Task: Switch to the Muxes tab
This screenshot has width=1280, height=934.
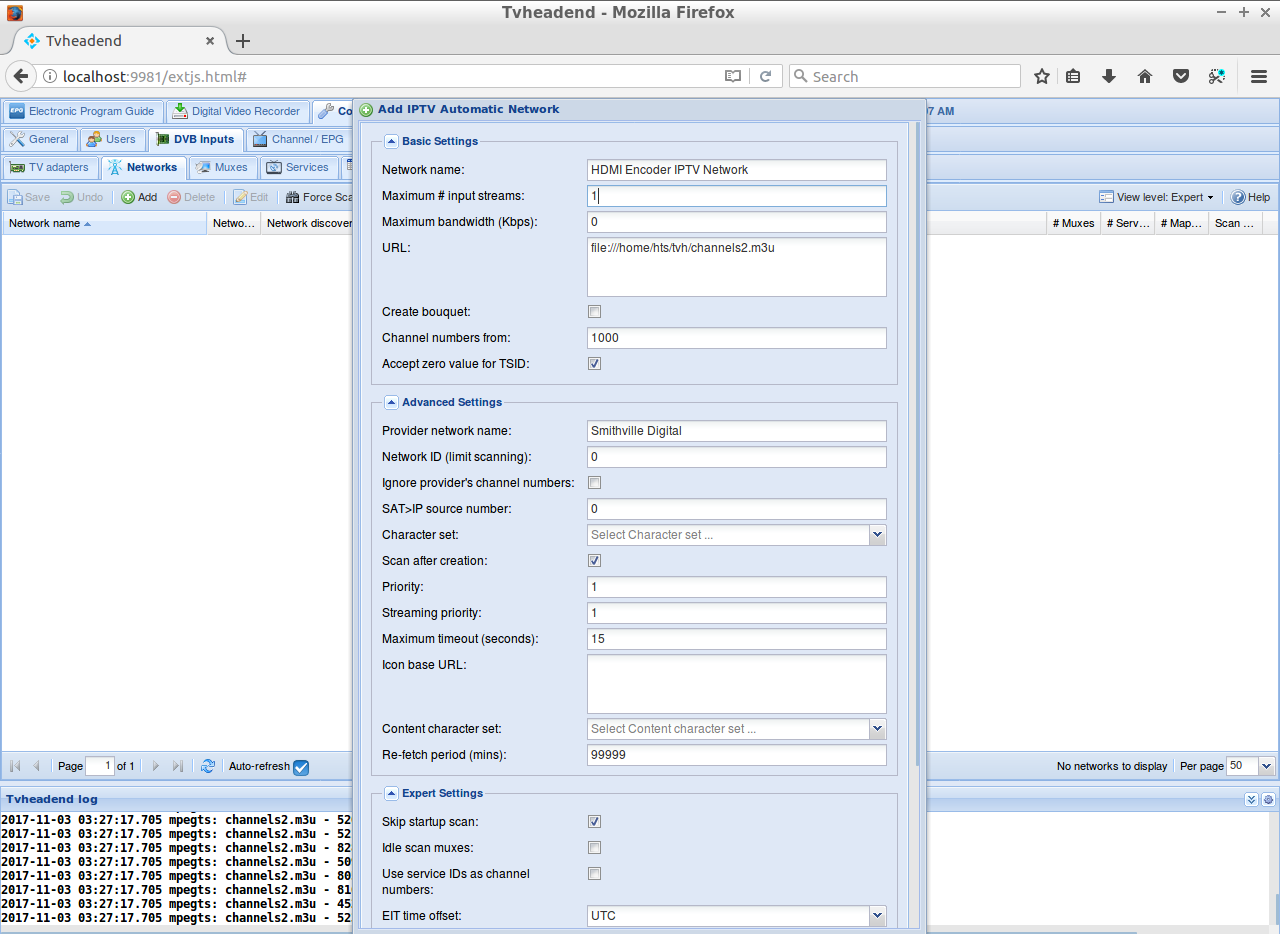Action: 222,167
